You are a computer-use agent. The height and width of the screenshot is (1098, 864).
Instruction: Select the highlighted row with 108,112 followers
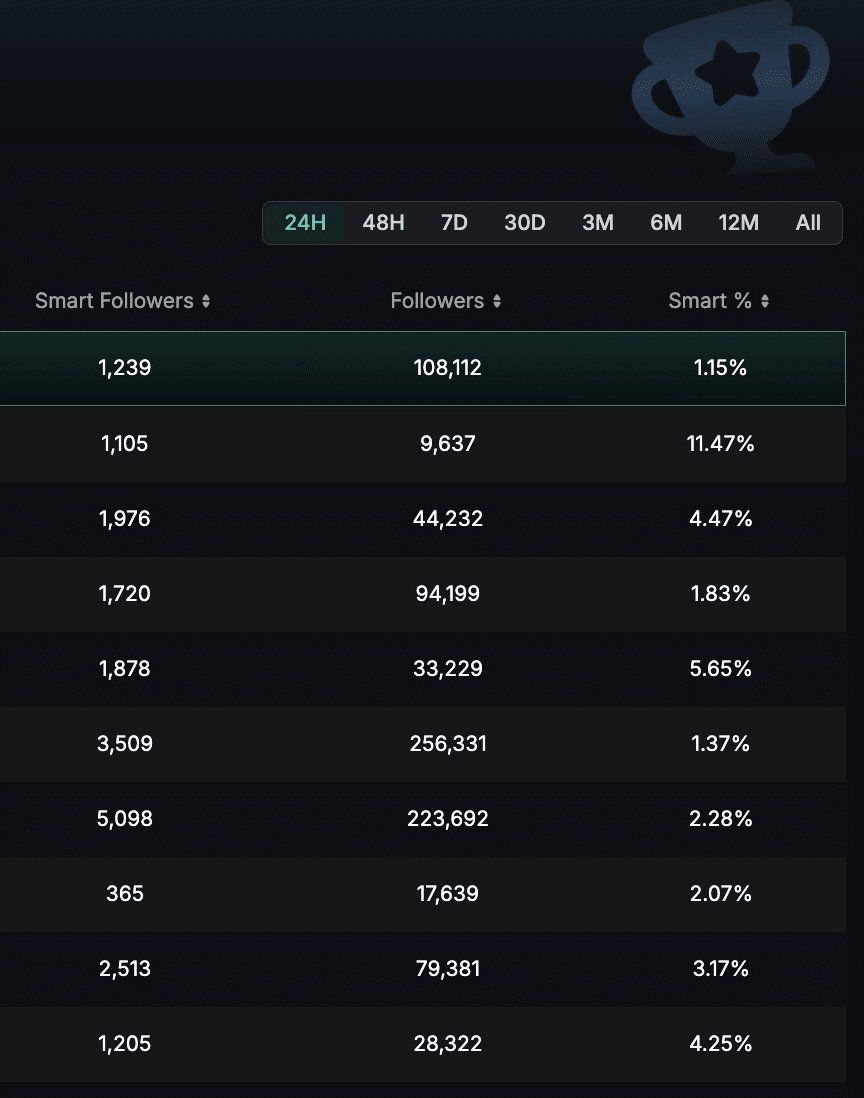tap(447, 368)
